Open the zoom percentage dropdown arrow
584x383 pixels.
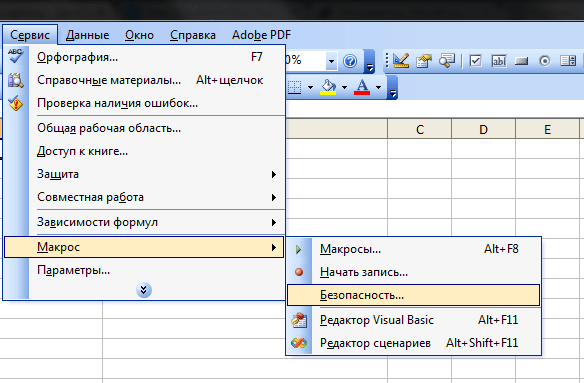coord(331,61)
